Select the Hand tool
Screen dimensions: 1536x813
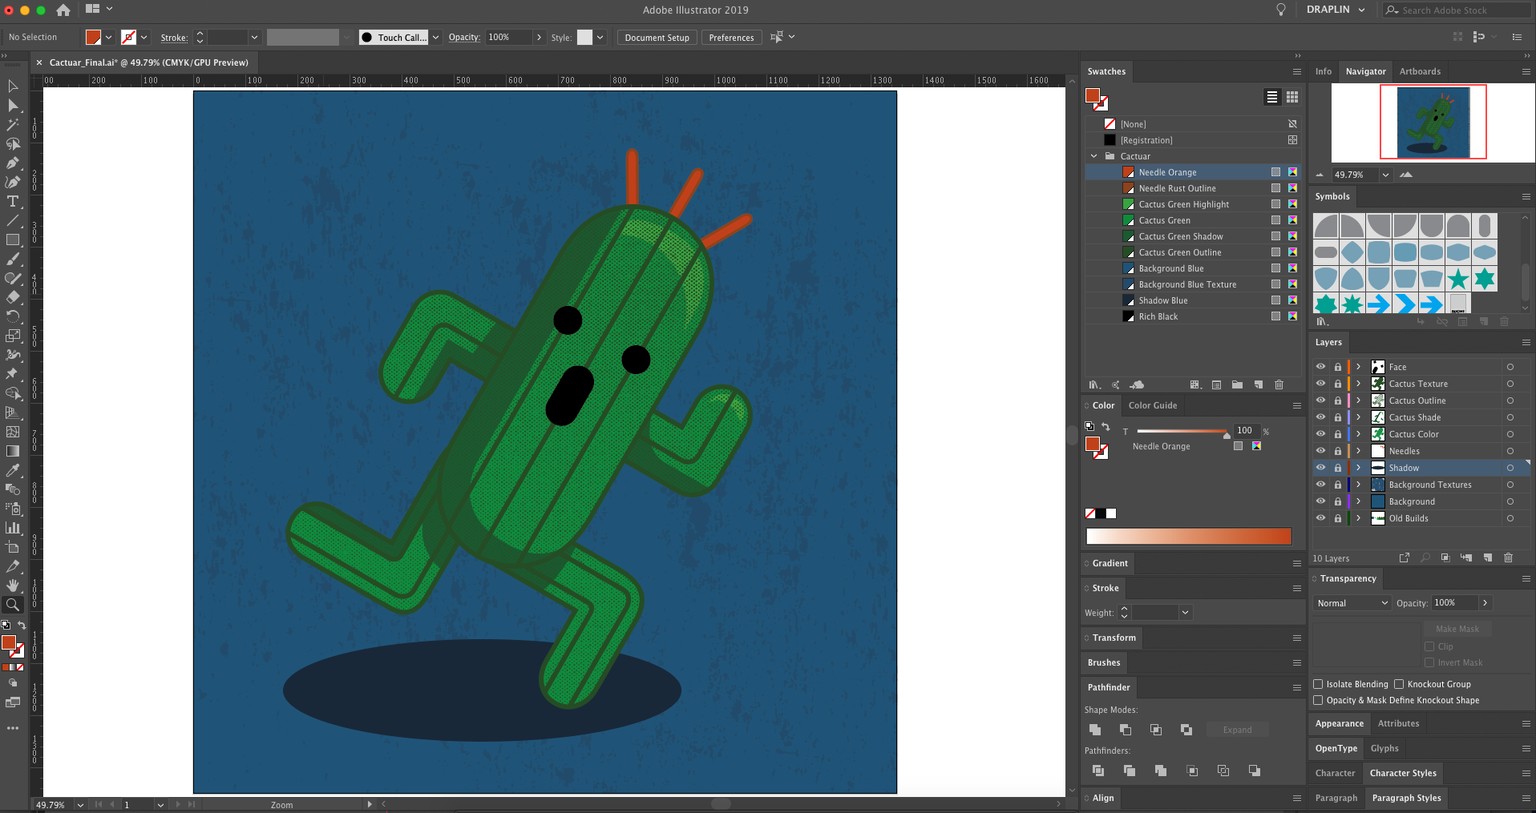click(x=13, y=585)
